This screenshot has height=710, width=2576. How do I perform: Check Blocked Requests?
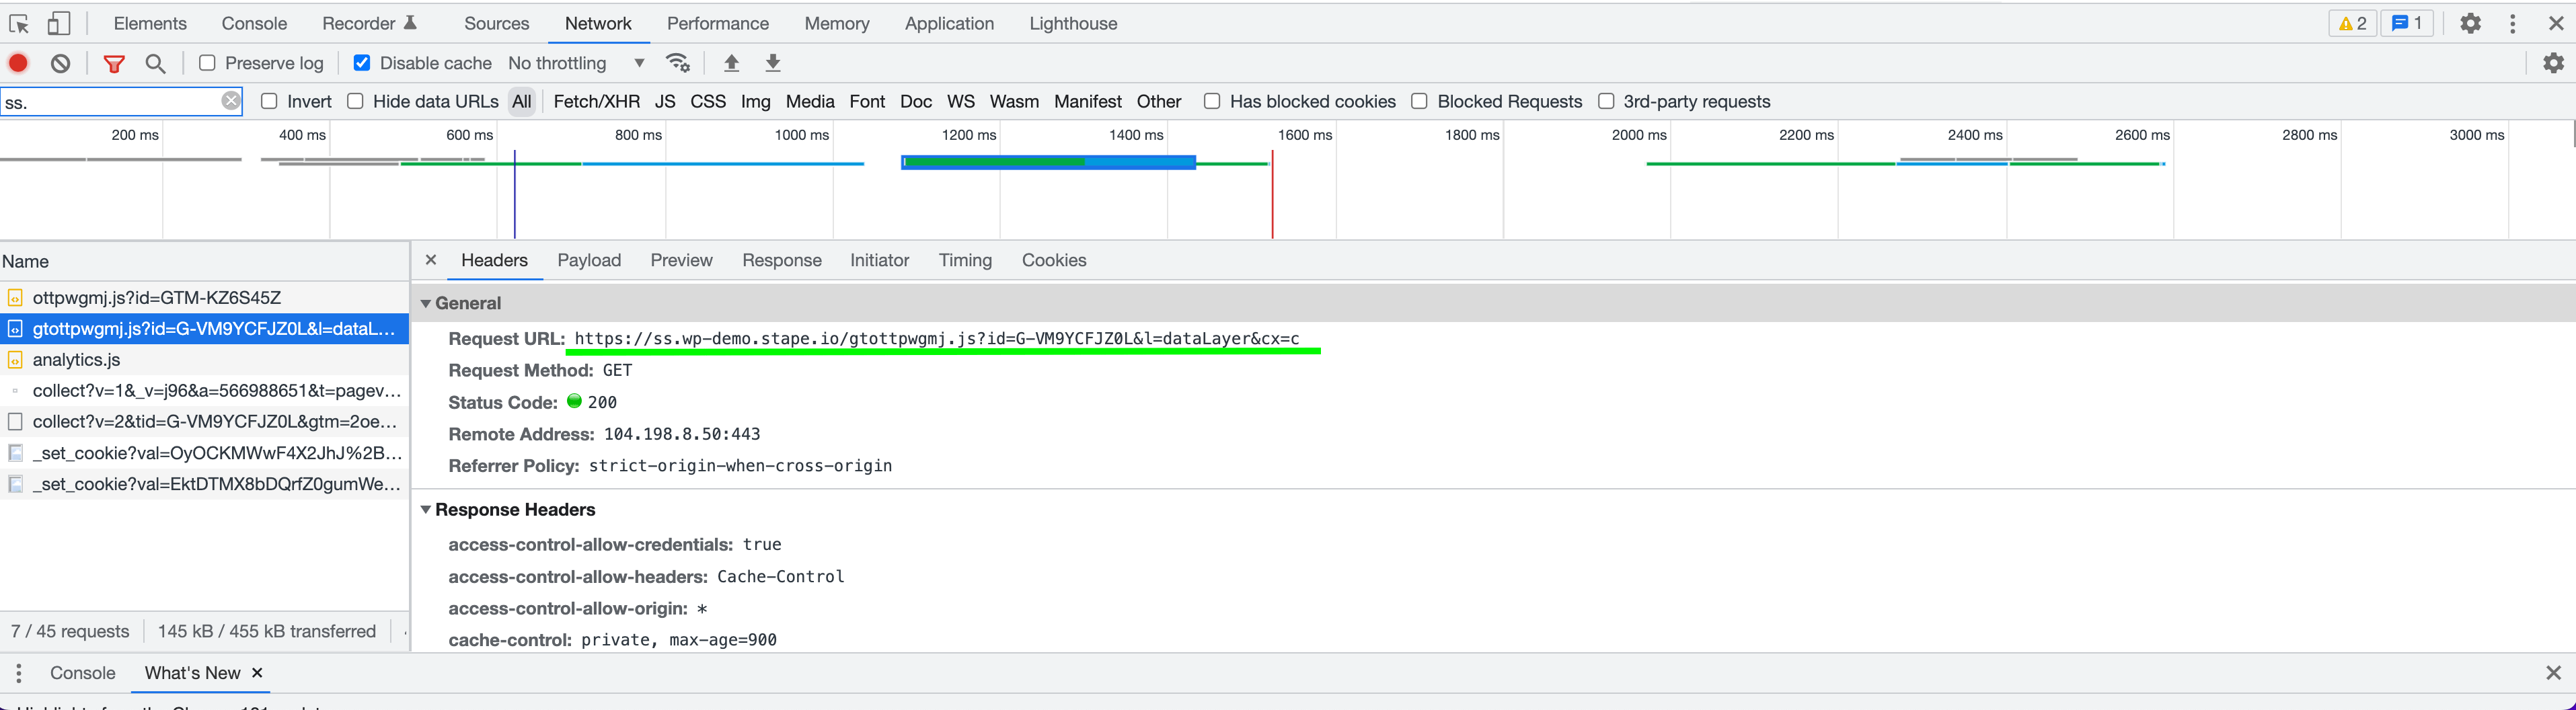pyautogui.click(x=1419, y=101)
